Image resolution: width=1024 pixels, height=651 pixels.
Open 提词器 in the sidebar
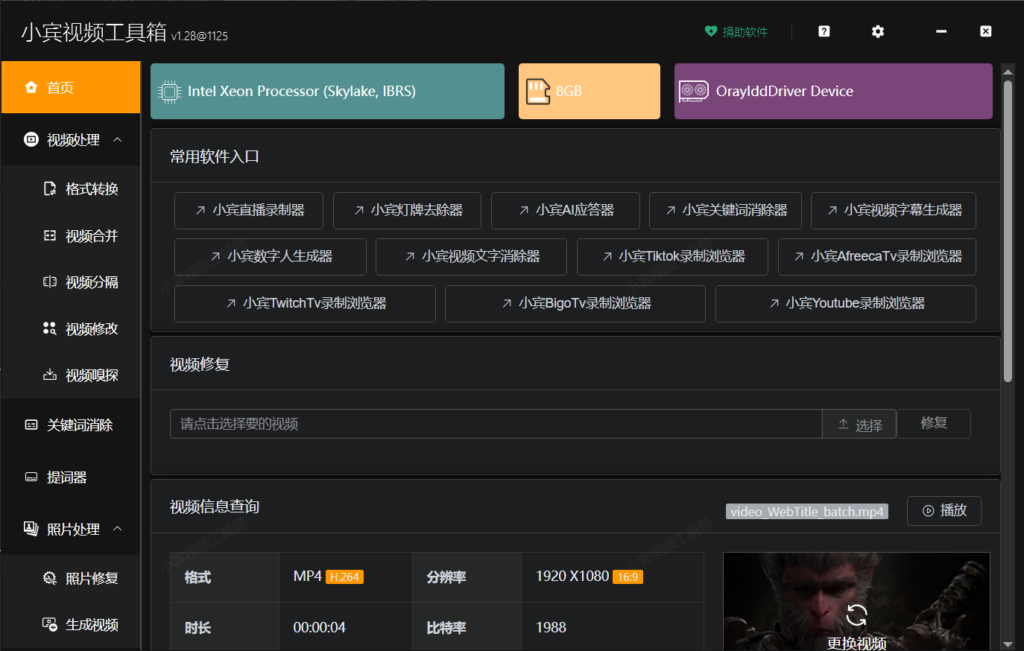click(x=66, y=478)
